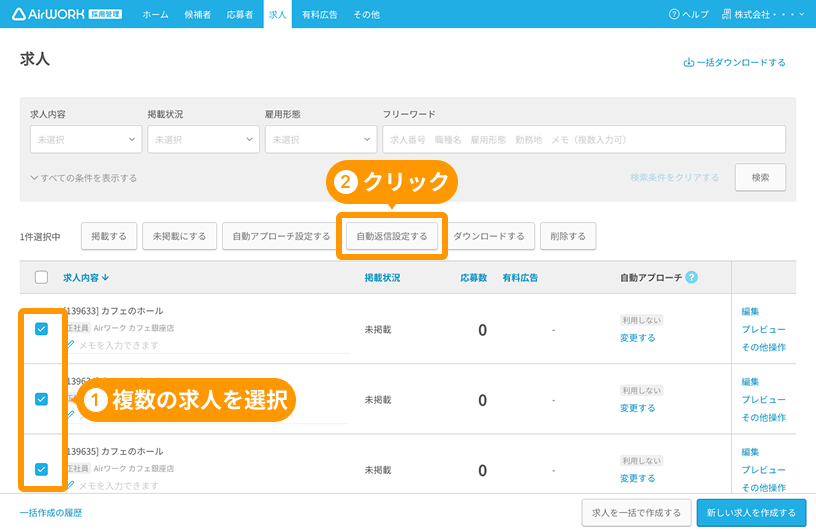The image size is (816, 532).
Task: Click the ダウンロードする button
Action: (x=489, y=236)
